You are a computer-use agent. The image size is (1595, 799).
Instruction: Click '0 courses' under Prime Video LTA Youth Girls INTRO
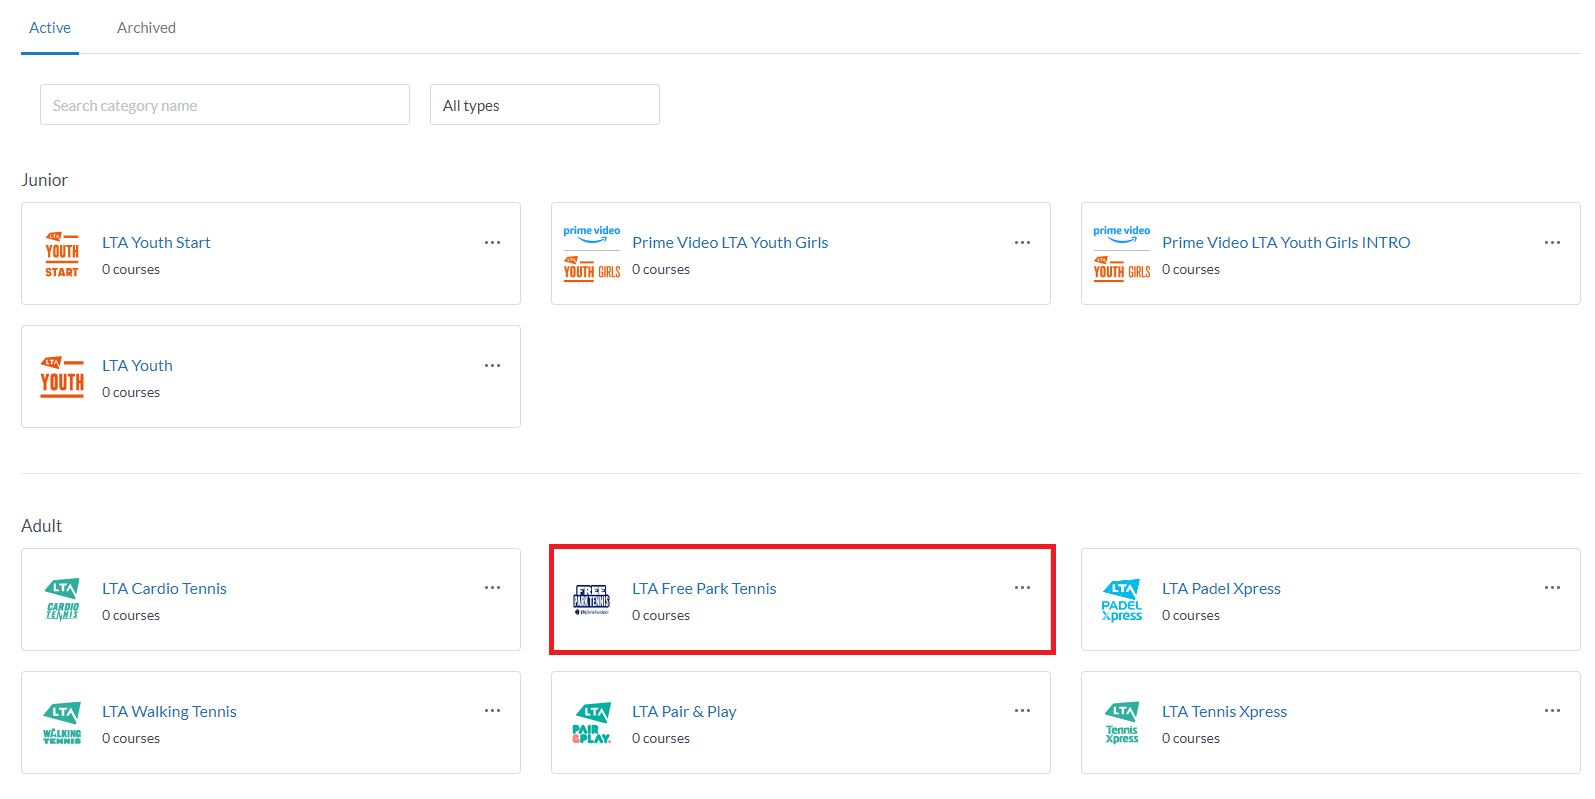click(1191, 269)
